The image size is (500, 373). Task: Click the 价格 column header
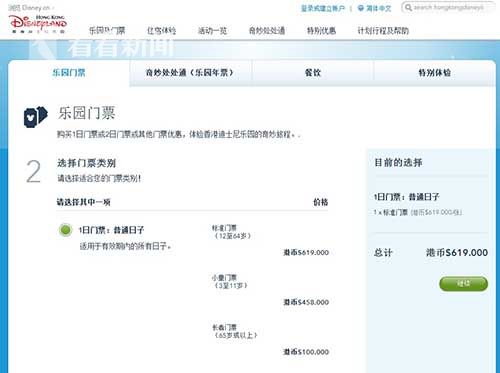321,202
